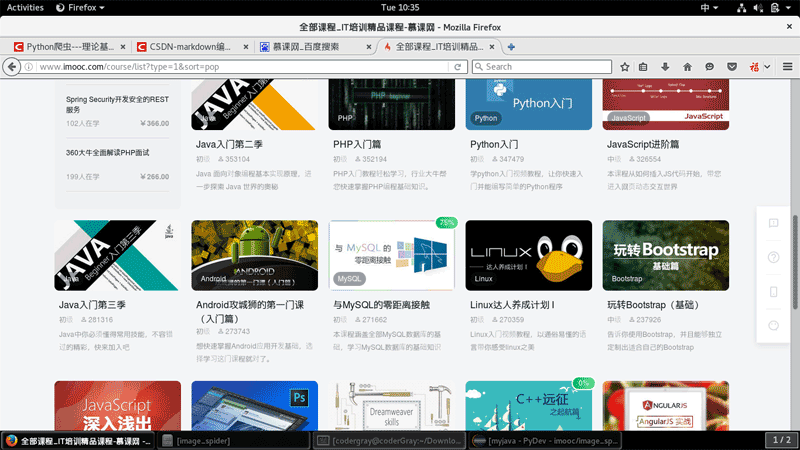Click the Android course thumbnail
This screenshot has width=800, height=450.
tap(255, 256)
